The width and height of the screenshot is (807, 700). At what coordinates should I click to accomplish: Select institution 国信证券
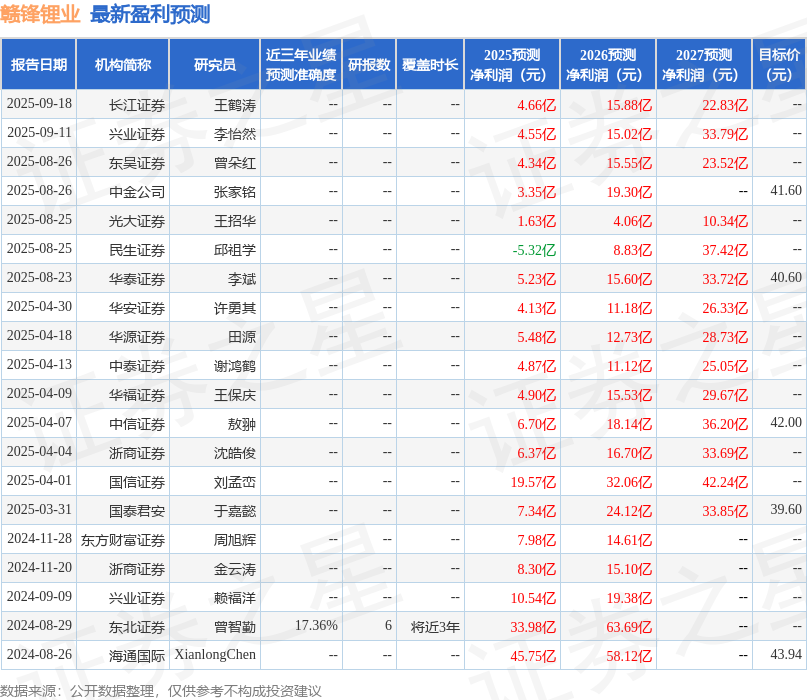click(137, 482)
